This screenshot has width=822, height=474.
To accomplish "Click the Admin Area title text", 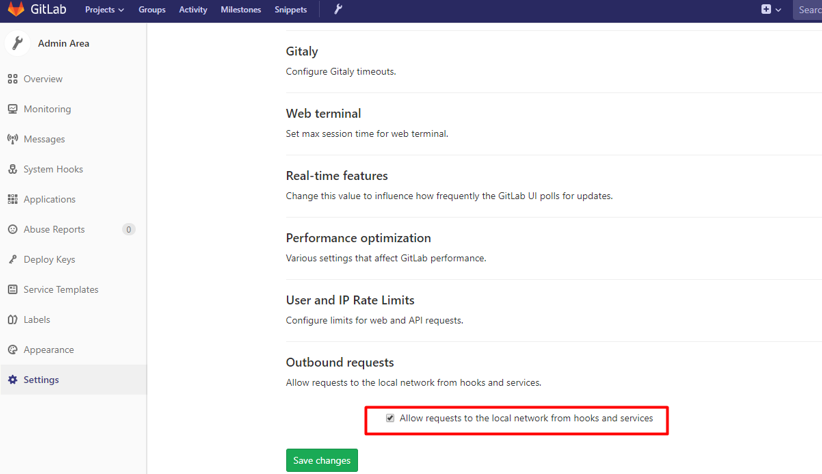I will click(x=63, y=44).
